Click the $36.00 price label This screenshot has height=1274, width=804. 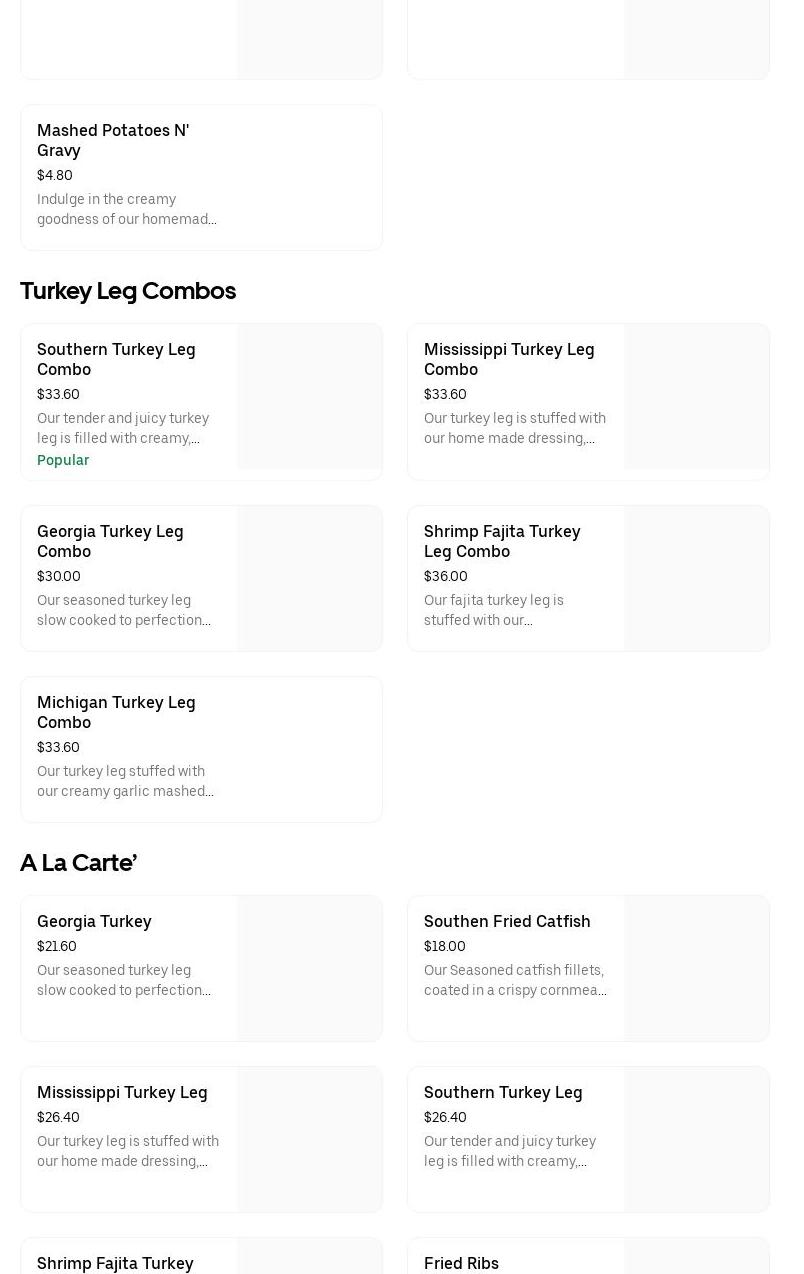446,576
